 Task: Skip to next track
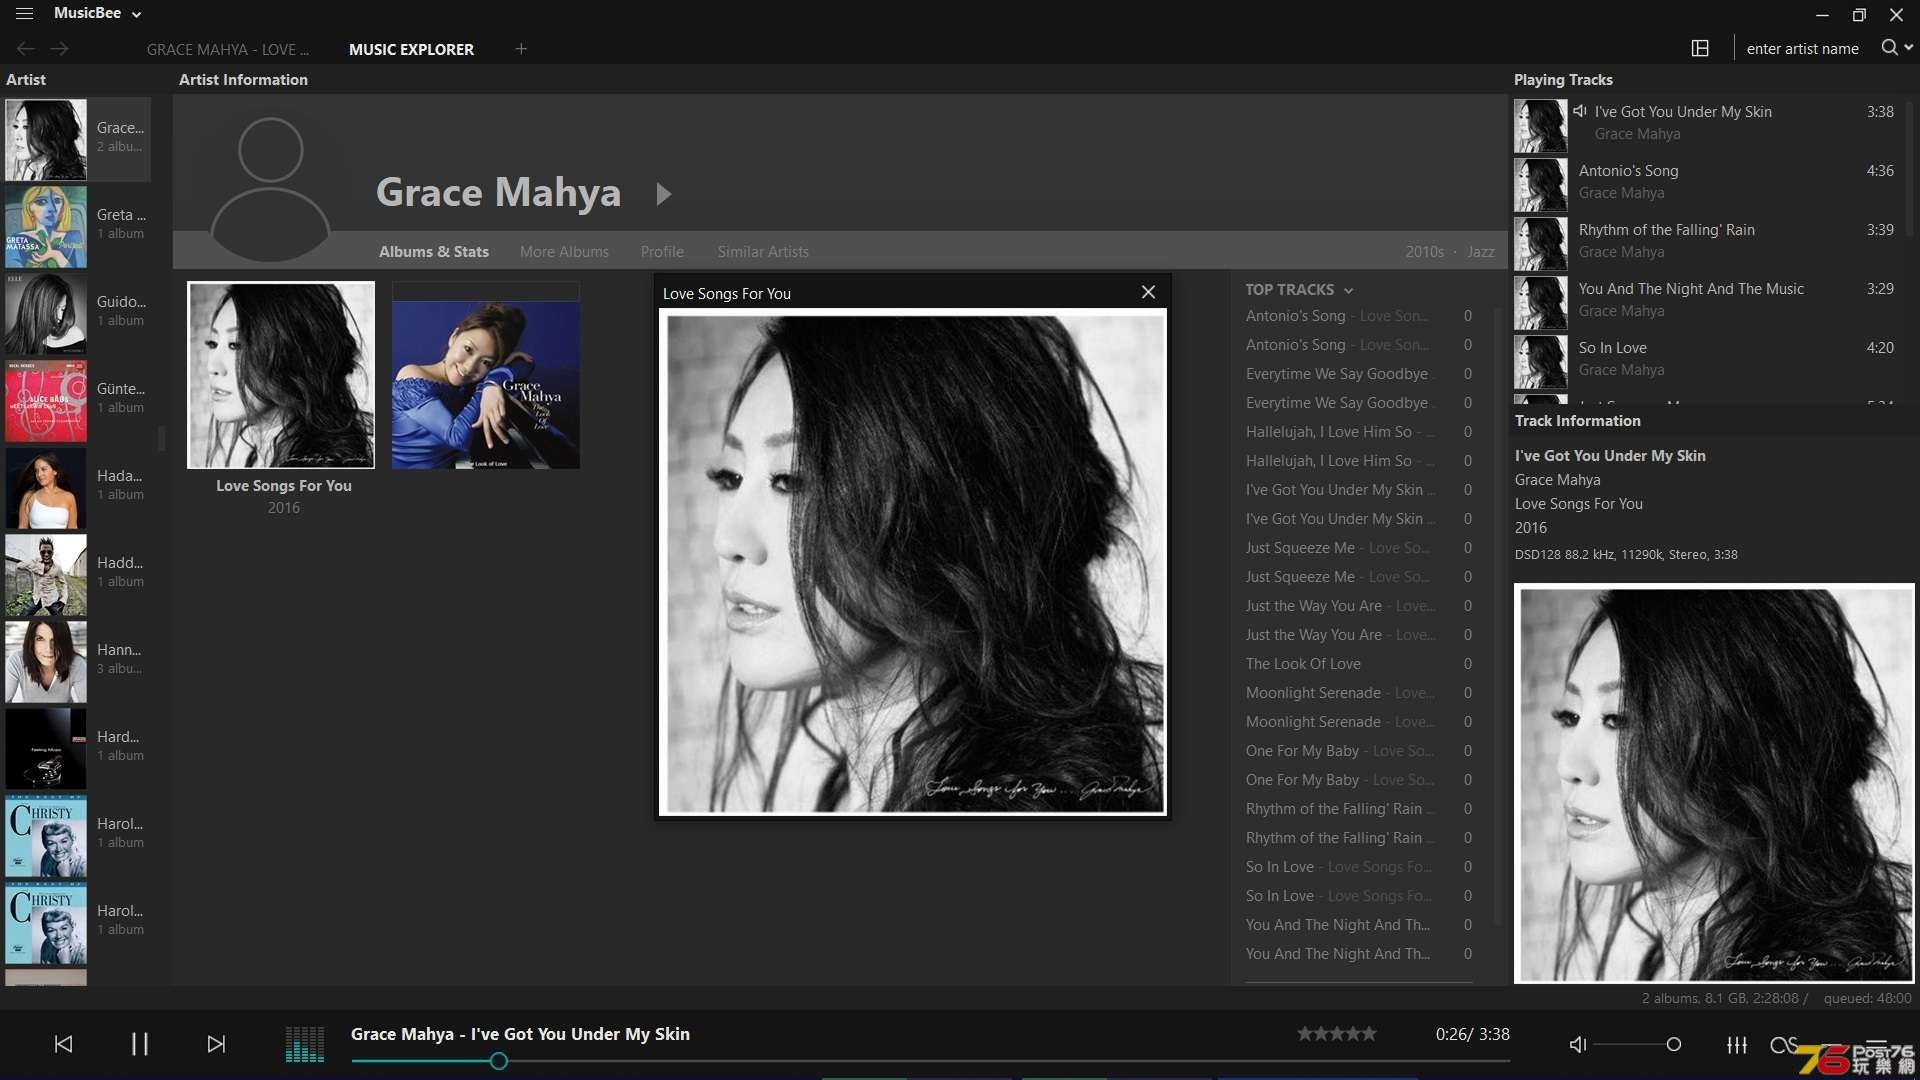[216, 1044]
